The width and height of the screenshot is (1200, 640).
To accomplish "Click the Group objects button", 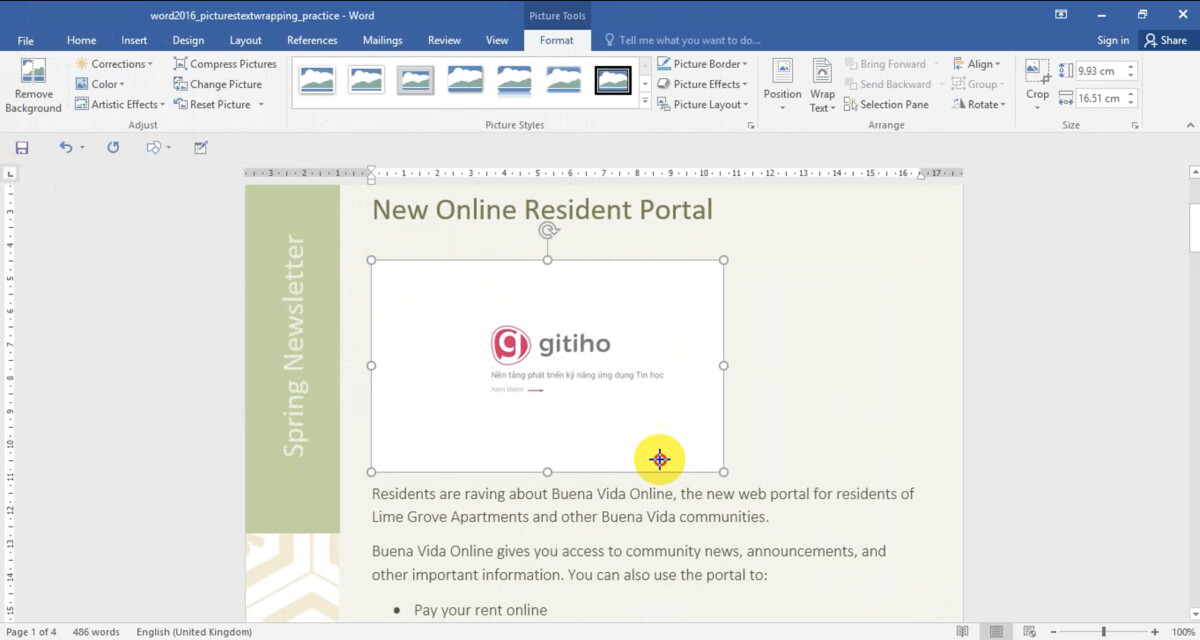I will (976, 84).
